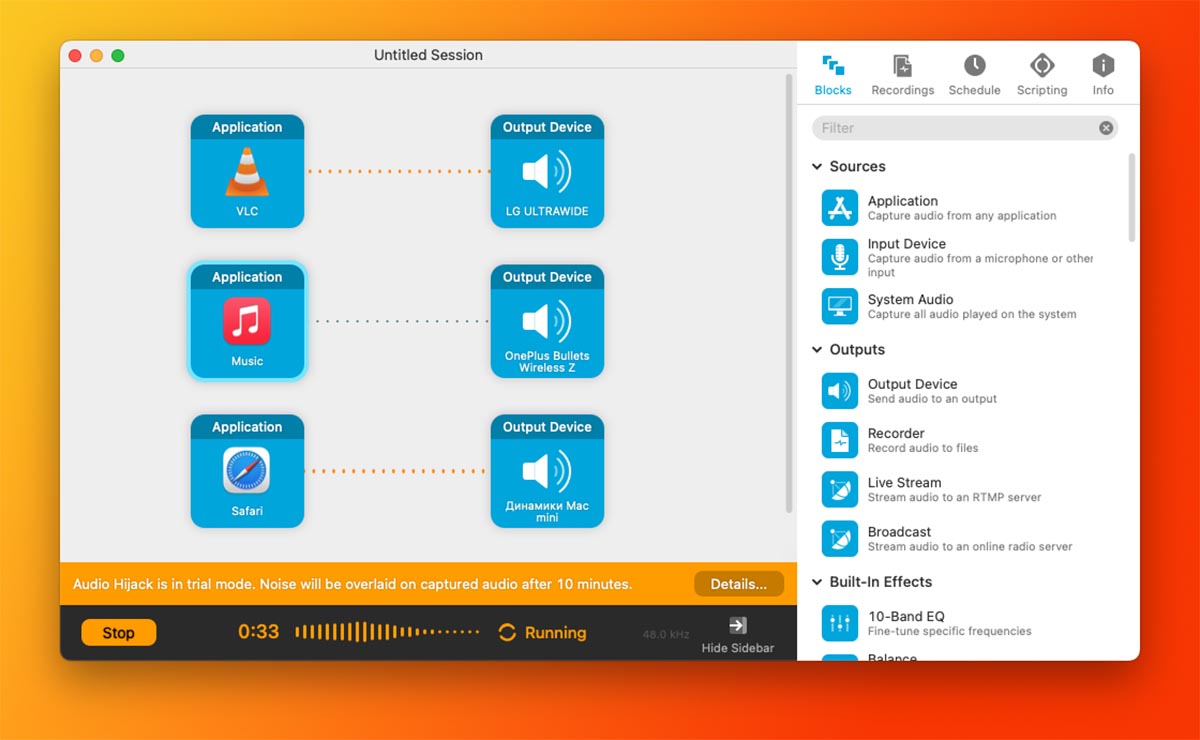Click 'Capture all audio played on the system' text

(x=972, y=314)
